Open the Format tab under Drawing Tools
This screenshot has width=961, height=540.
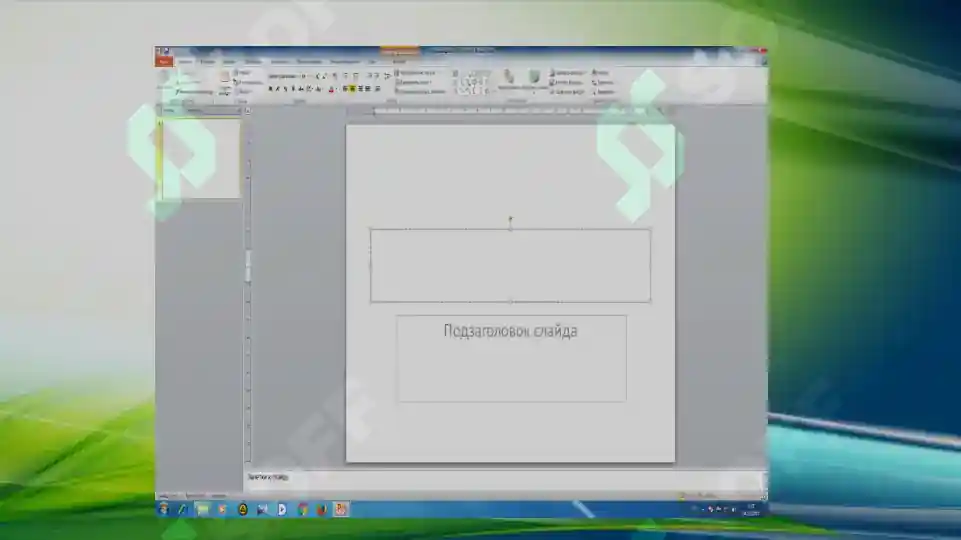pos(400,62)
